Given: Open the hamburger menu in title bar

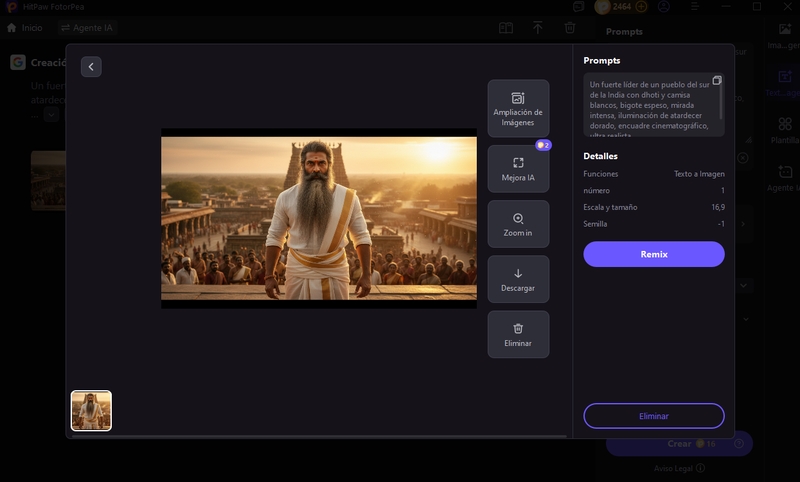Looking at the screenshot, I should coord(695,7).
